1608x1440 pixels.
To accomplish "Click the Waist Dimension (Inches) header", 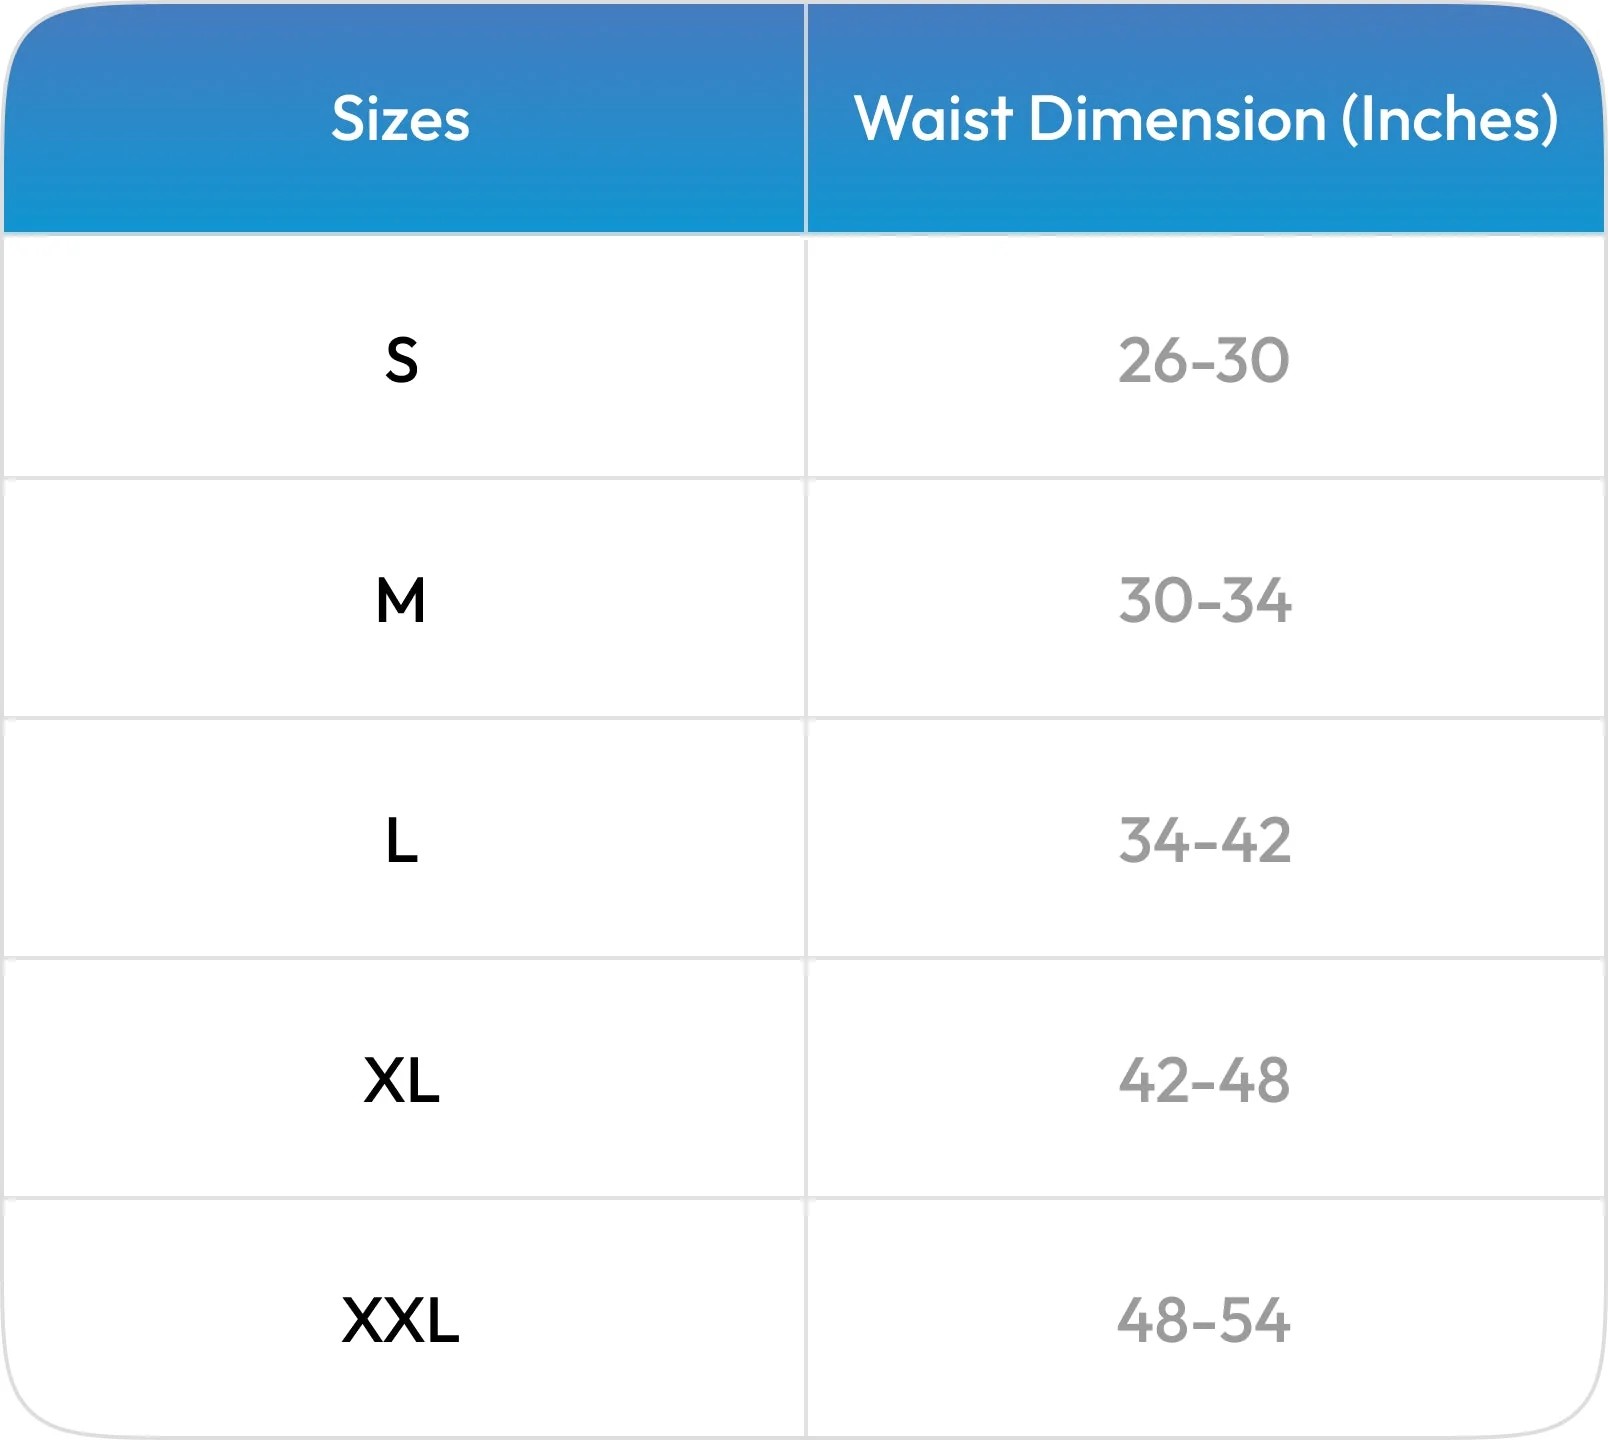I will coord(1206,119).
